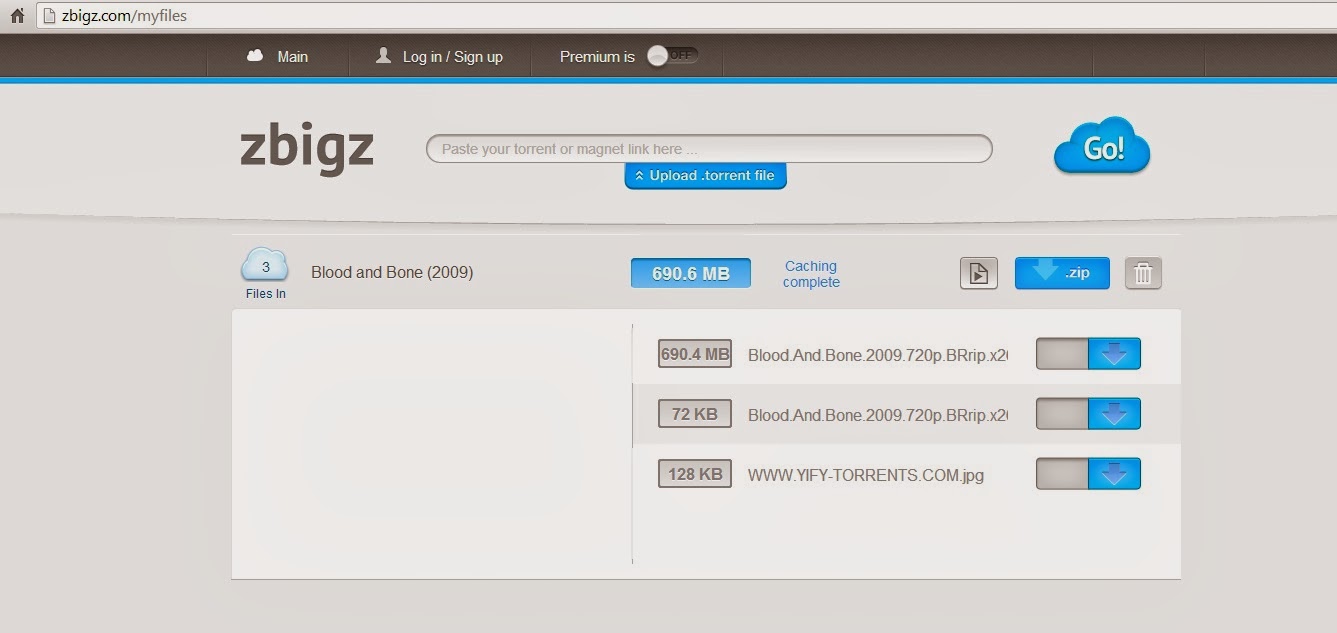Click the Caching complete status
Image resolution: width=1337 pixels, height=633 pixels.
pyautogui.click(x=811, y=274)
